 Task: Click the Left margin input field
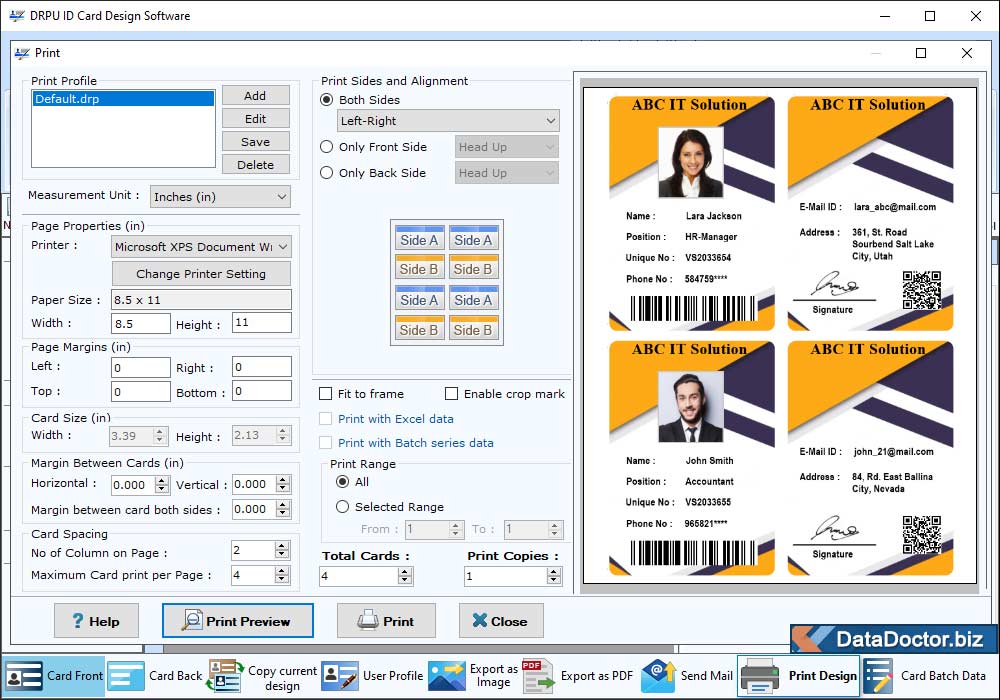pyautogui.click(x=141, y=367)
